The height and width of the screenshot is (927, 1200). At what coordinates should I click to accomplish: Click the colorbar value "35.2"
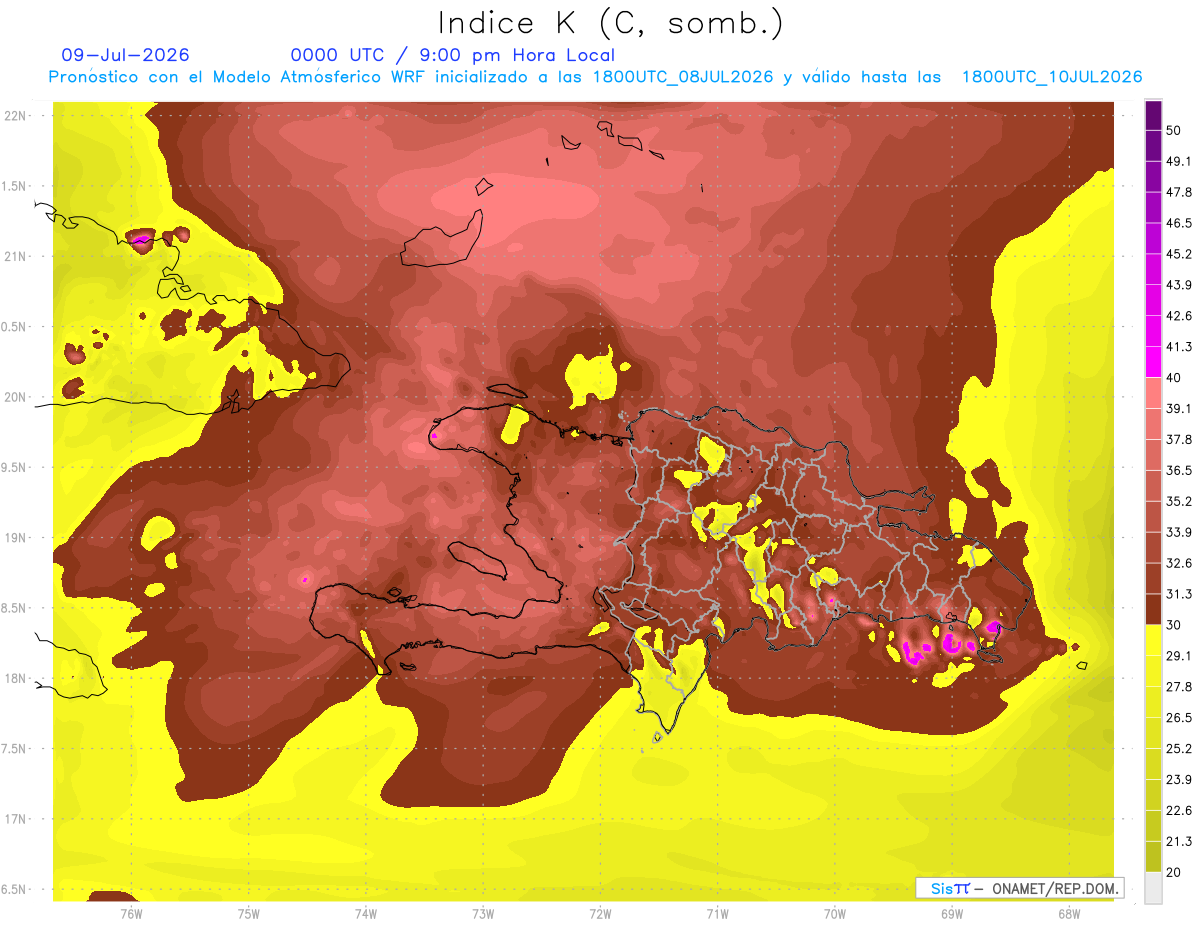click(1179, 502)
